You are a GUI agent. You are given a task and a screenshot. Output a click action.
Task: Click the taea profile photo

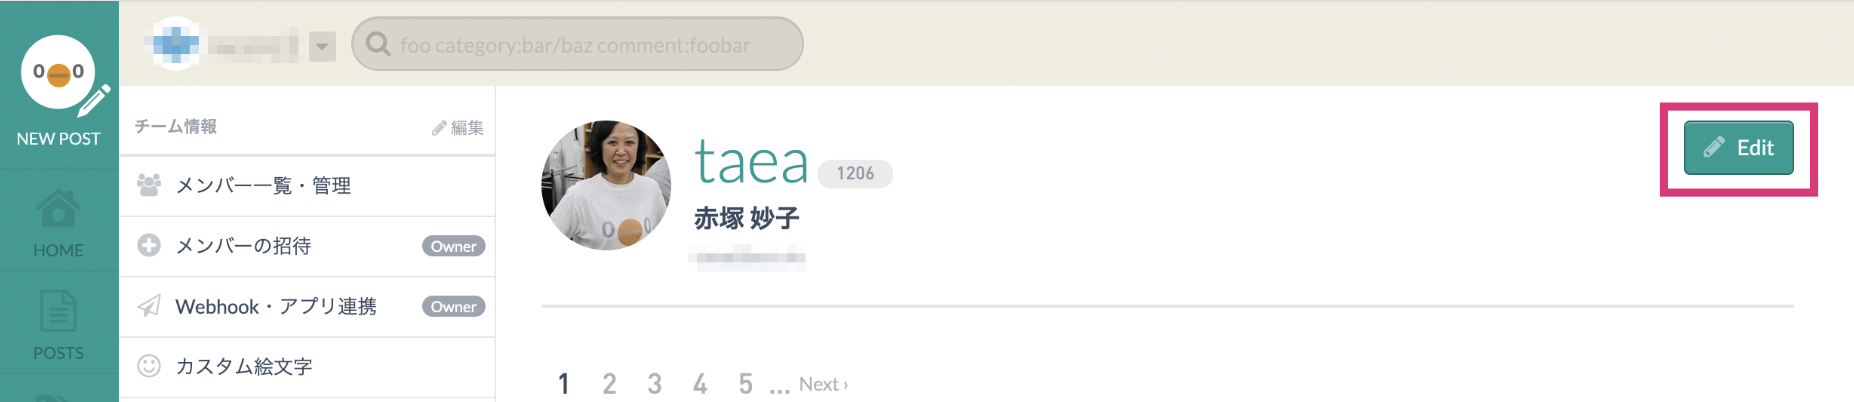(x=606, y=185)
